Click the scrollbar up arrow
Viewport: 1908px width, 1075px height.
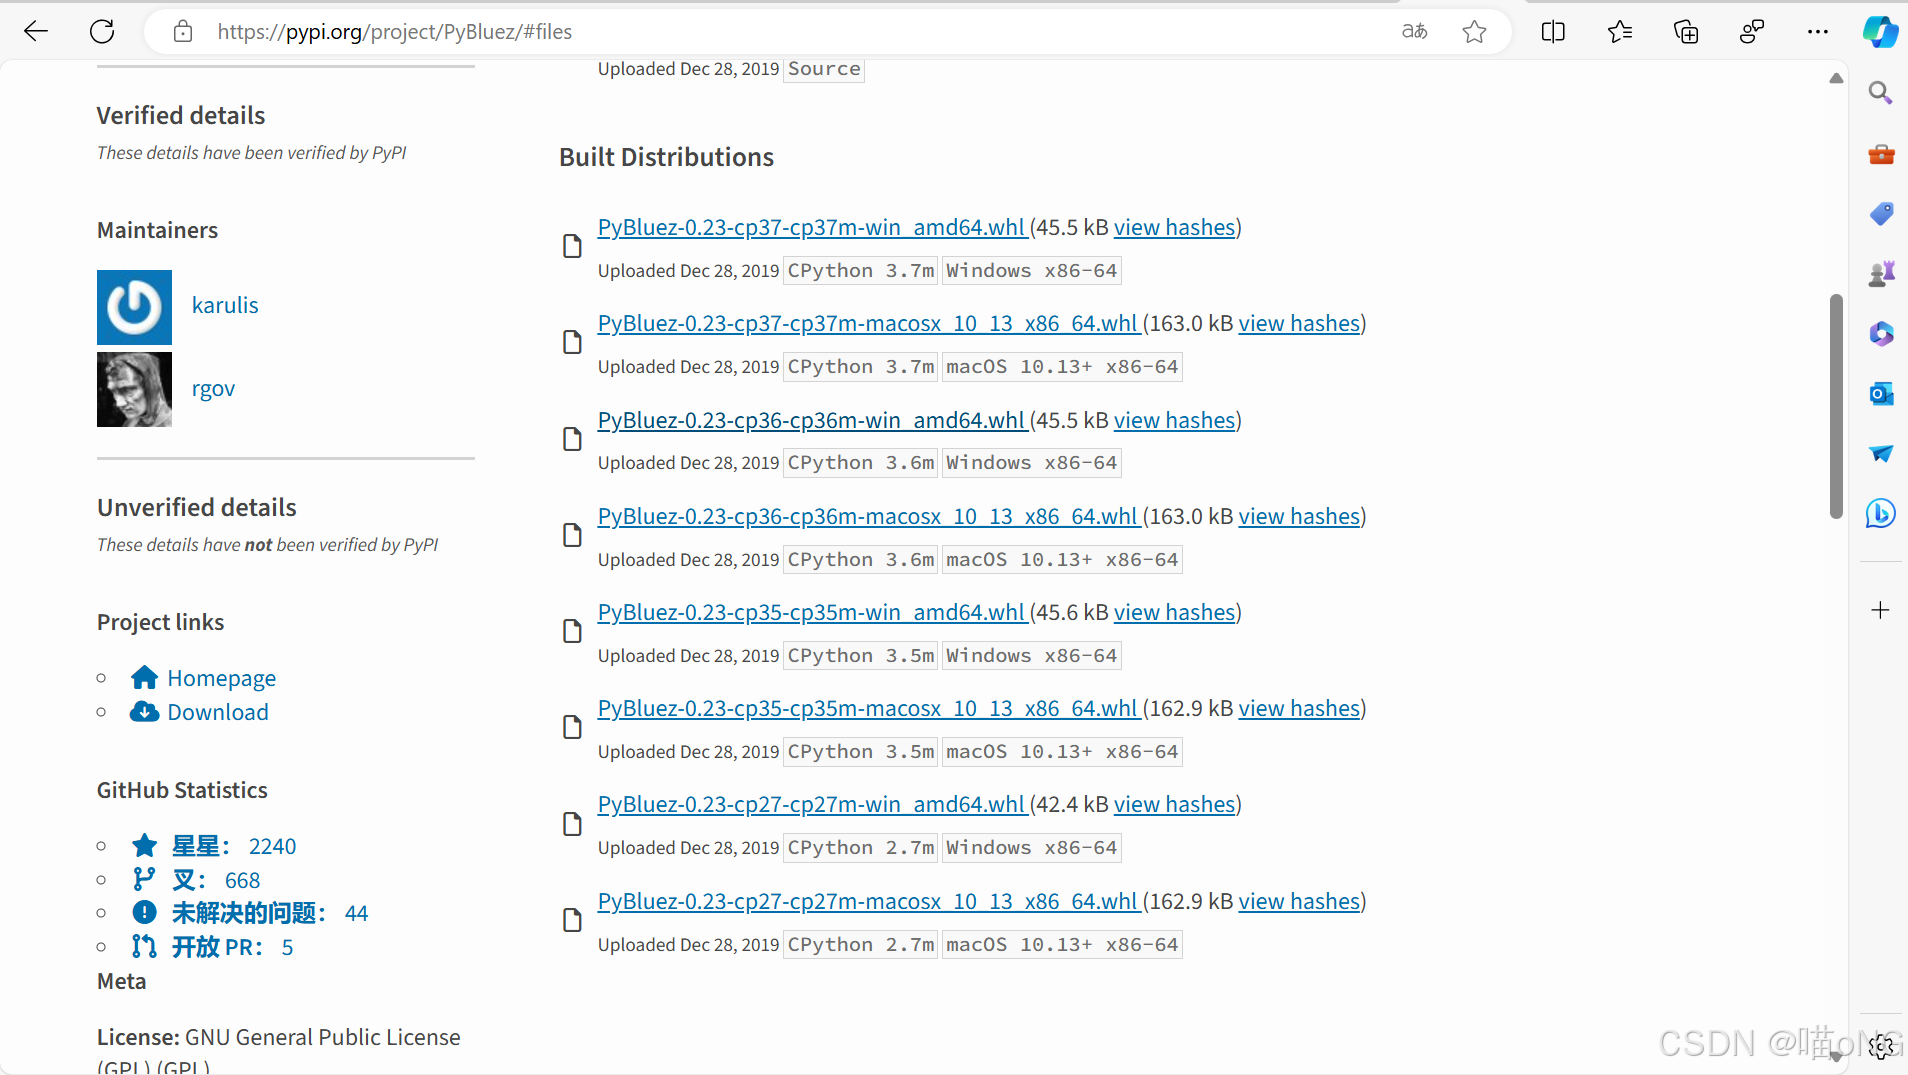tap(1836, 78)
